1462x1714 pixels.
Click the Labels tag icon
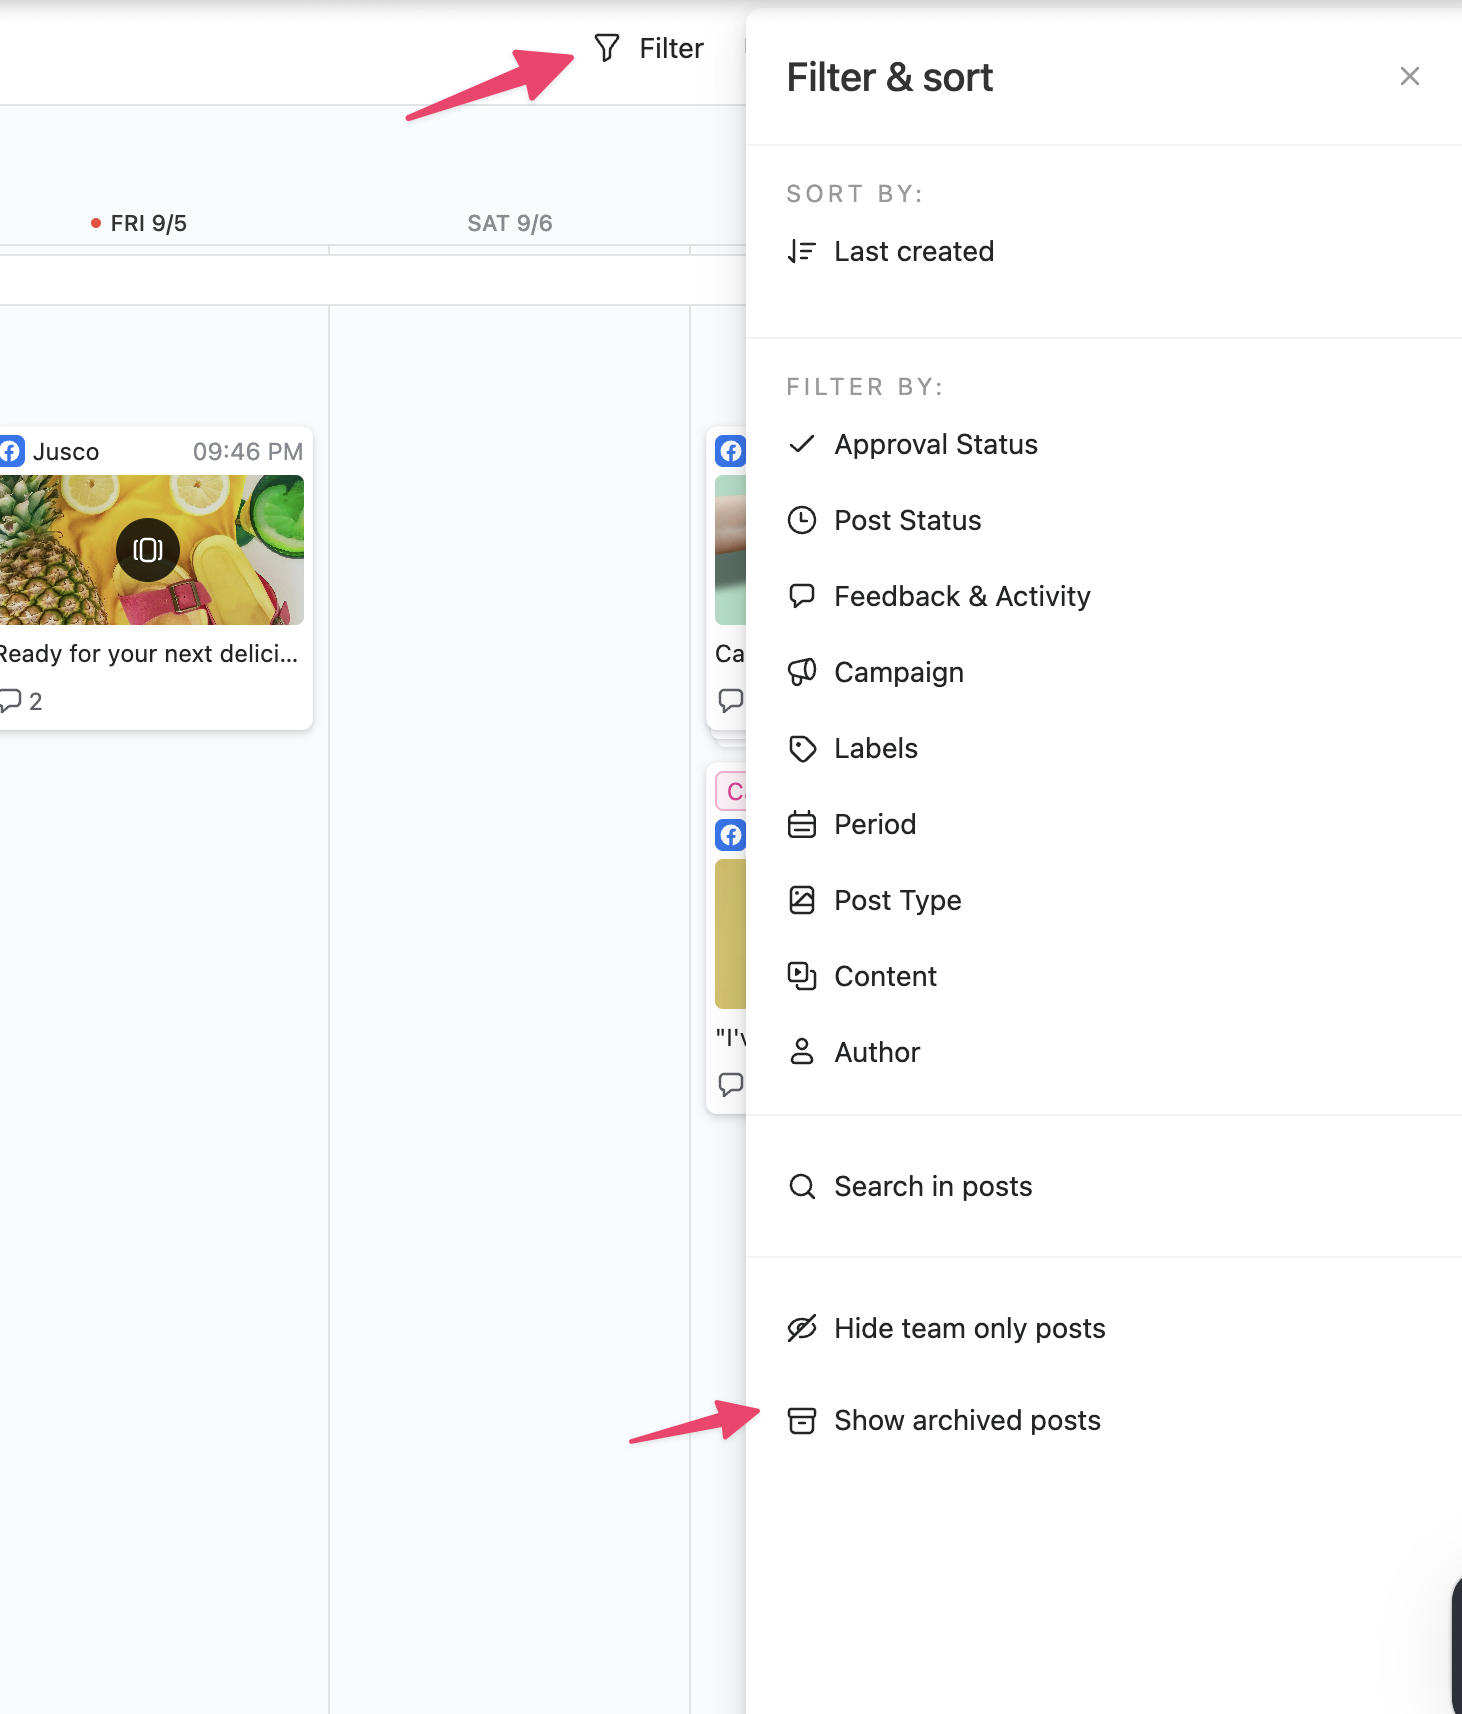click(x=801, y=748)
